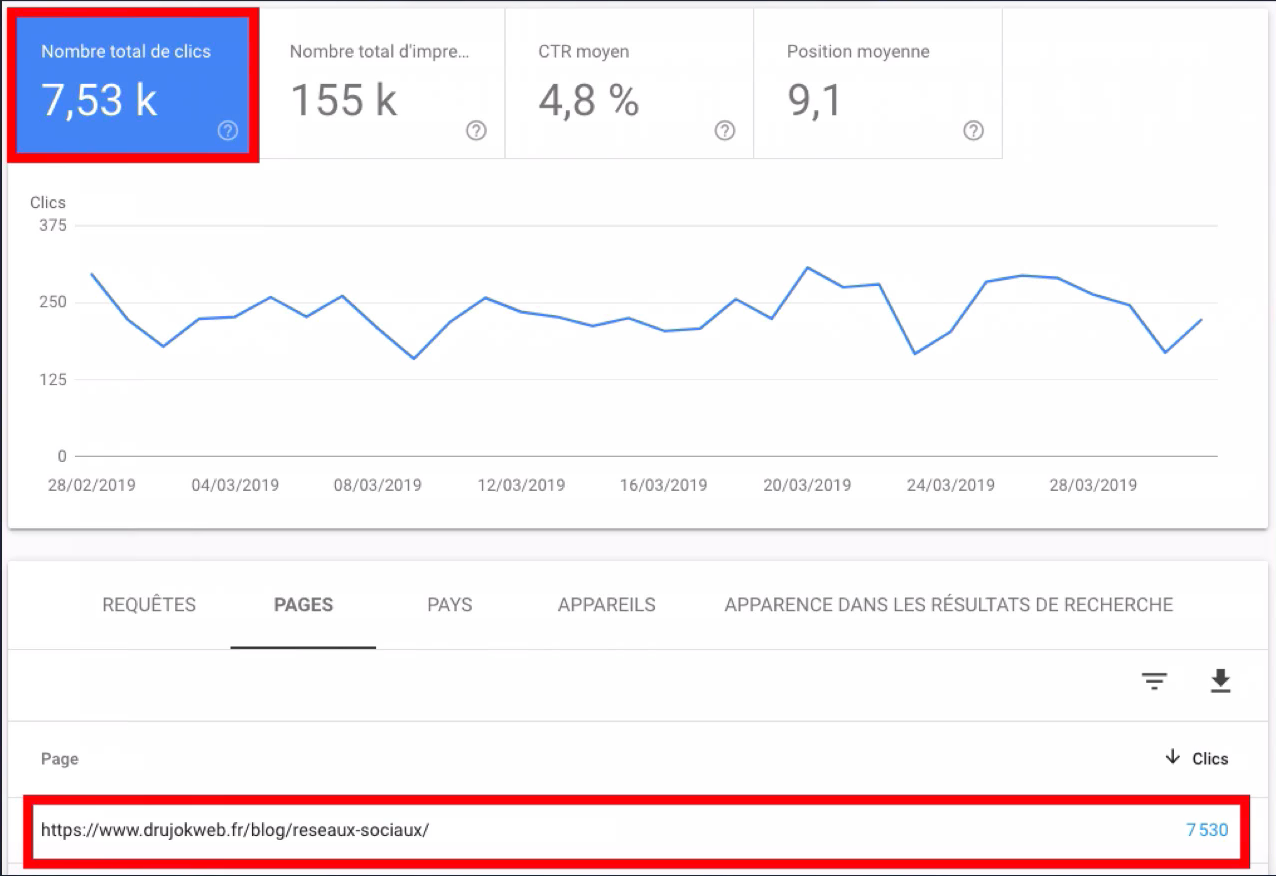
Task: Click the 7 530 clicks value
Action: (x=1207, y=829)
